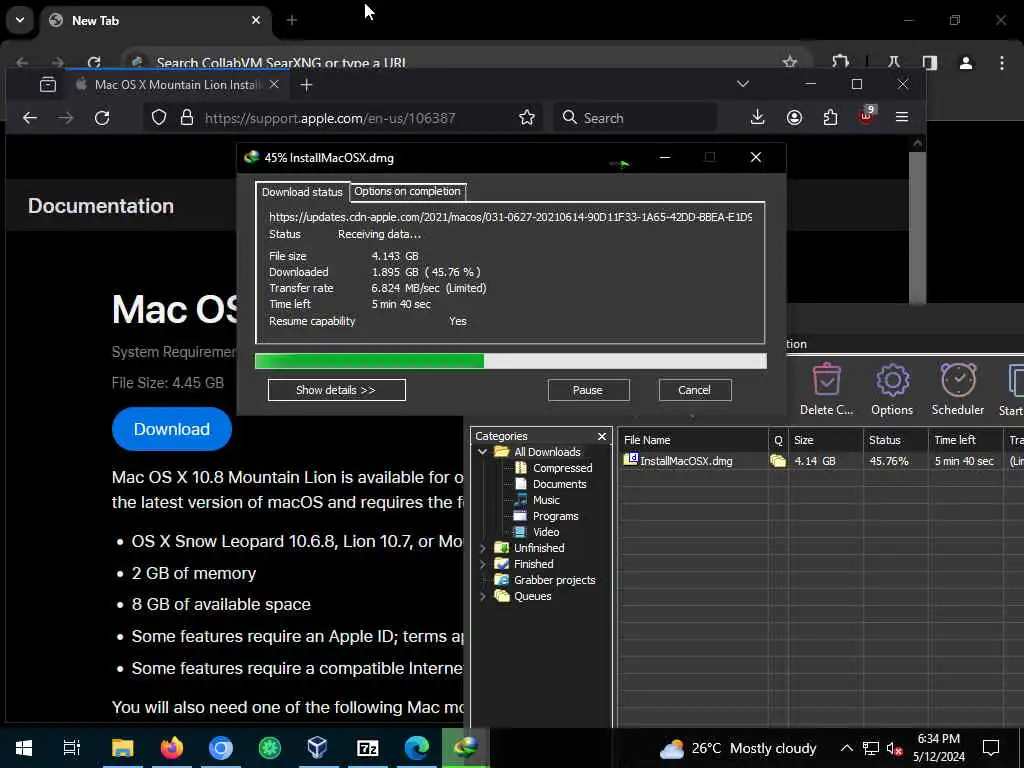This screenshot has width=1024, height=768.
Task: Close the Mac OS X Mountain Lion tab
Action: [274, 84]
